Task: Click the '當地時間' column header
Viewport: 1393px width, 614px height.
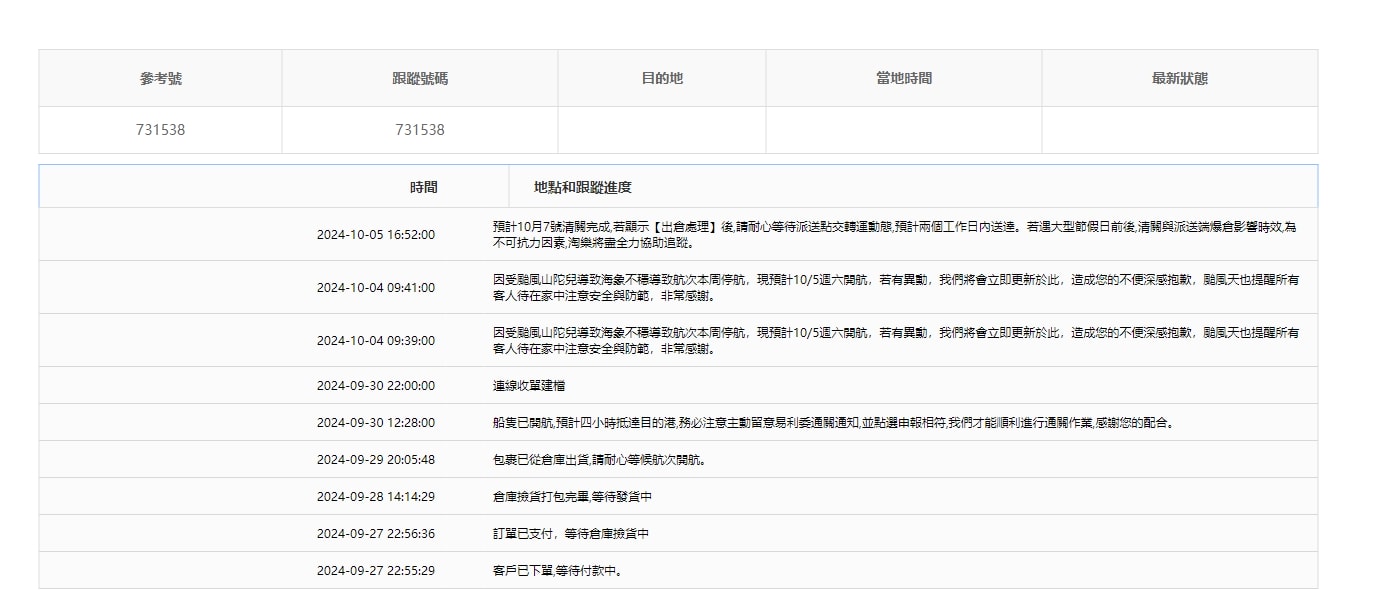Action: pos(904,78)
